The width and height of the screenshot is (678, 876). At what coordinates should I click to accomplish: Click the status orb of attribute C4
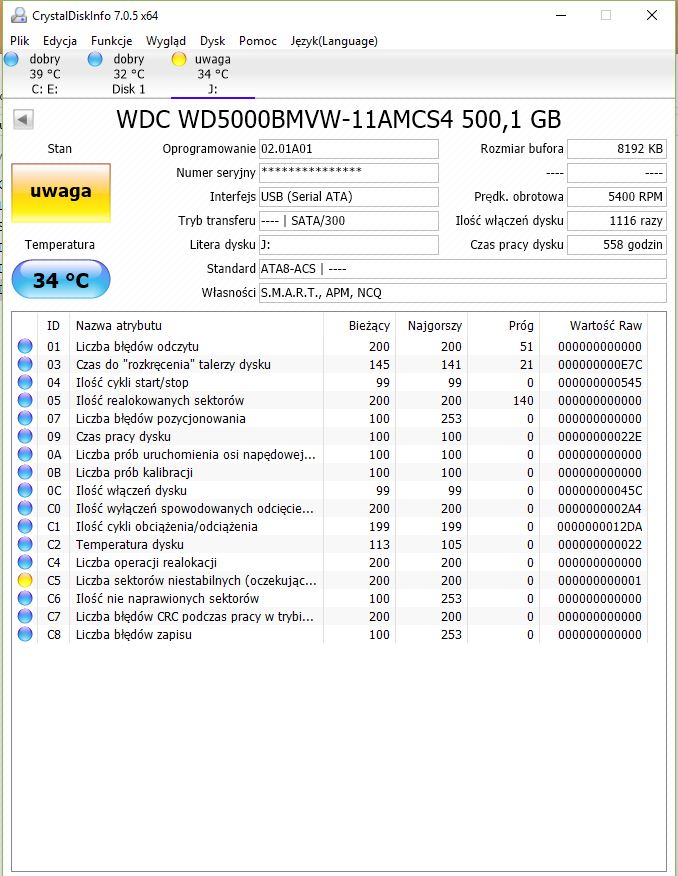point(25,562)
